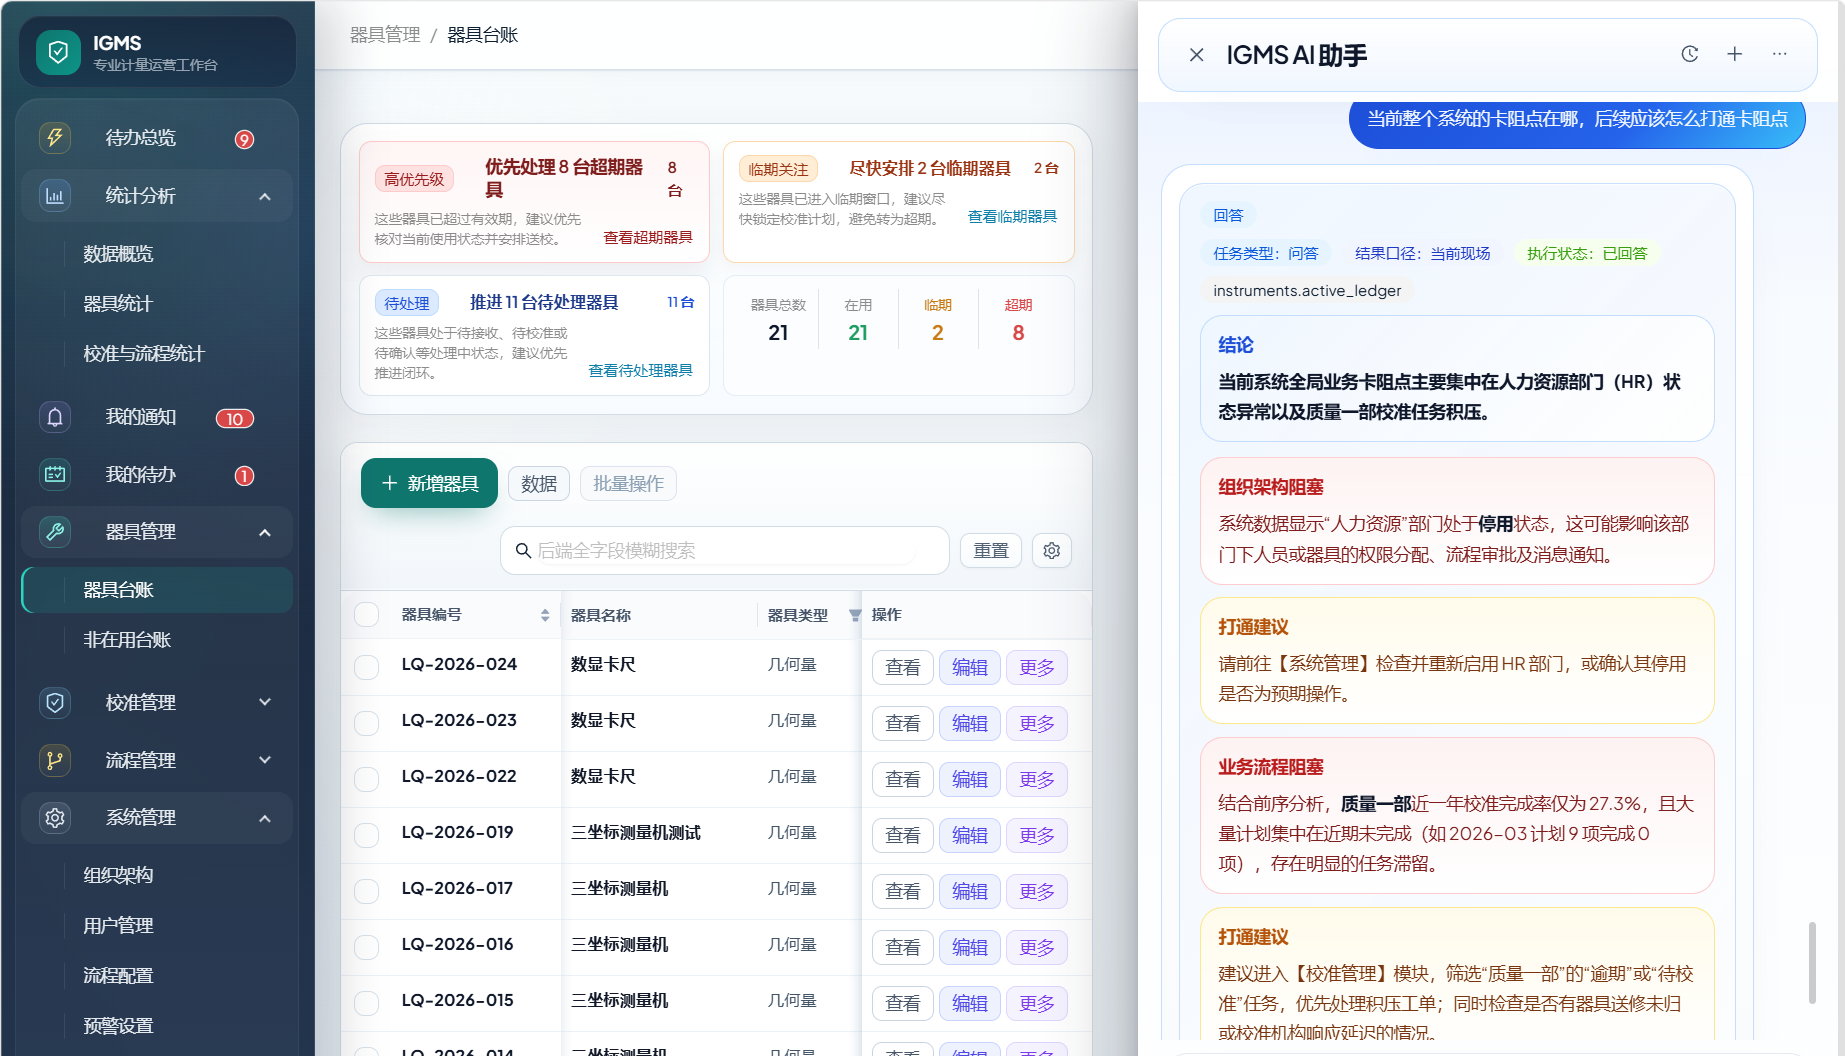Open 组织架构 under 系统管理
The image size is (1845, 1056).
pyautogui.click(x=118, y=876)
